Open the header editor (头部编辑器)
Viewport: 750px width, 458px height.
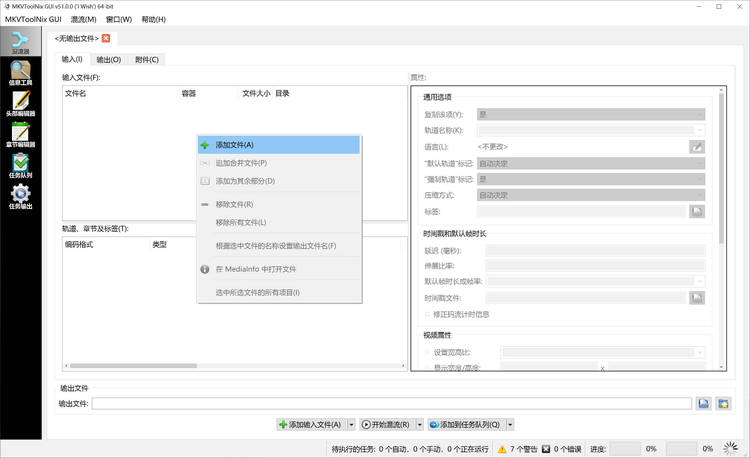click(21, 104)
